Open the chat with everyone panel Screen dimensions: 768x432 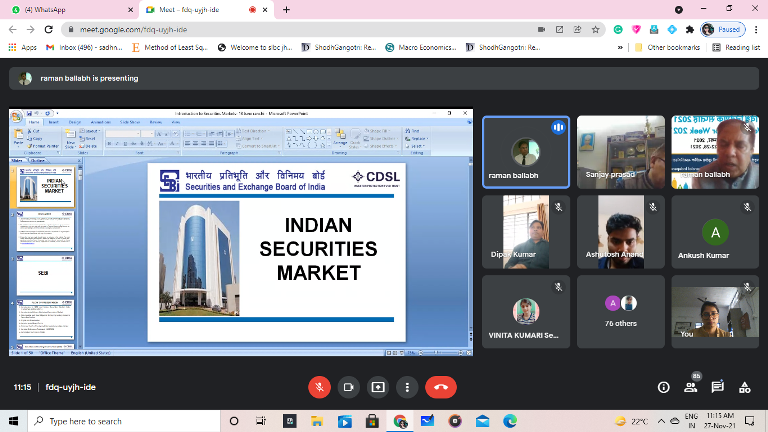[718, 387]
